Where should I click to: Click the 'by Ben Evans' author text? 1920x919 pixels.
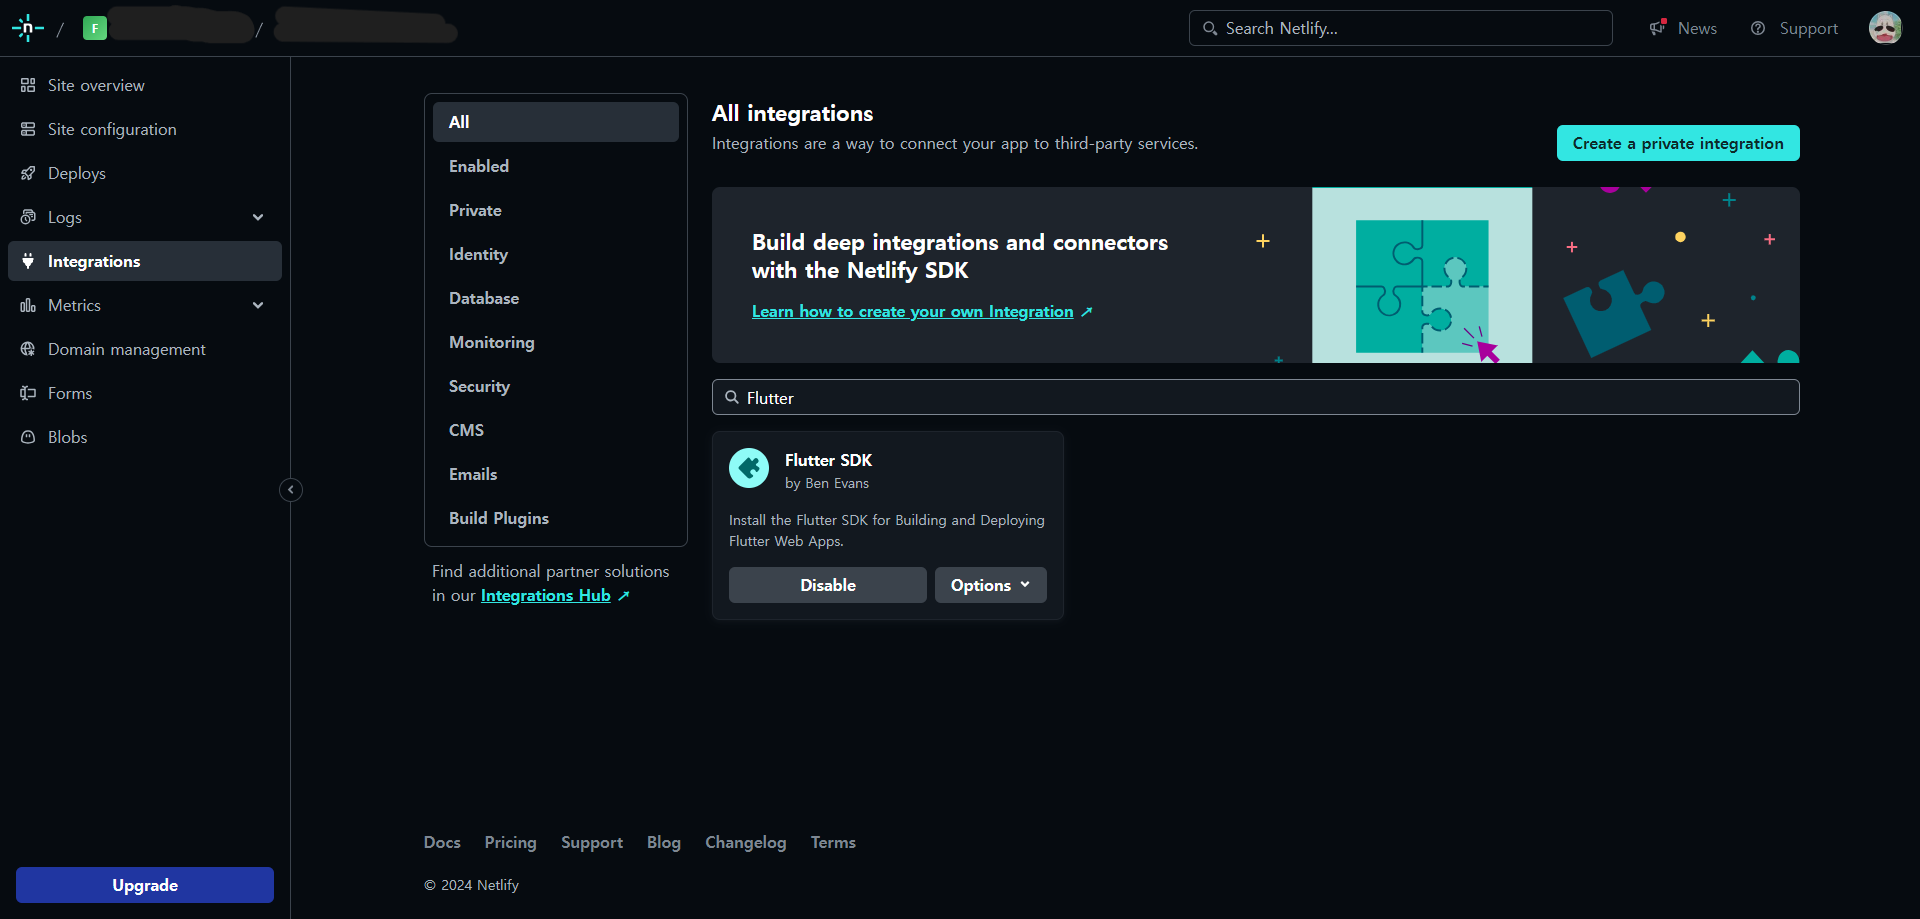point(827,483)
